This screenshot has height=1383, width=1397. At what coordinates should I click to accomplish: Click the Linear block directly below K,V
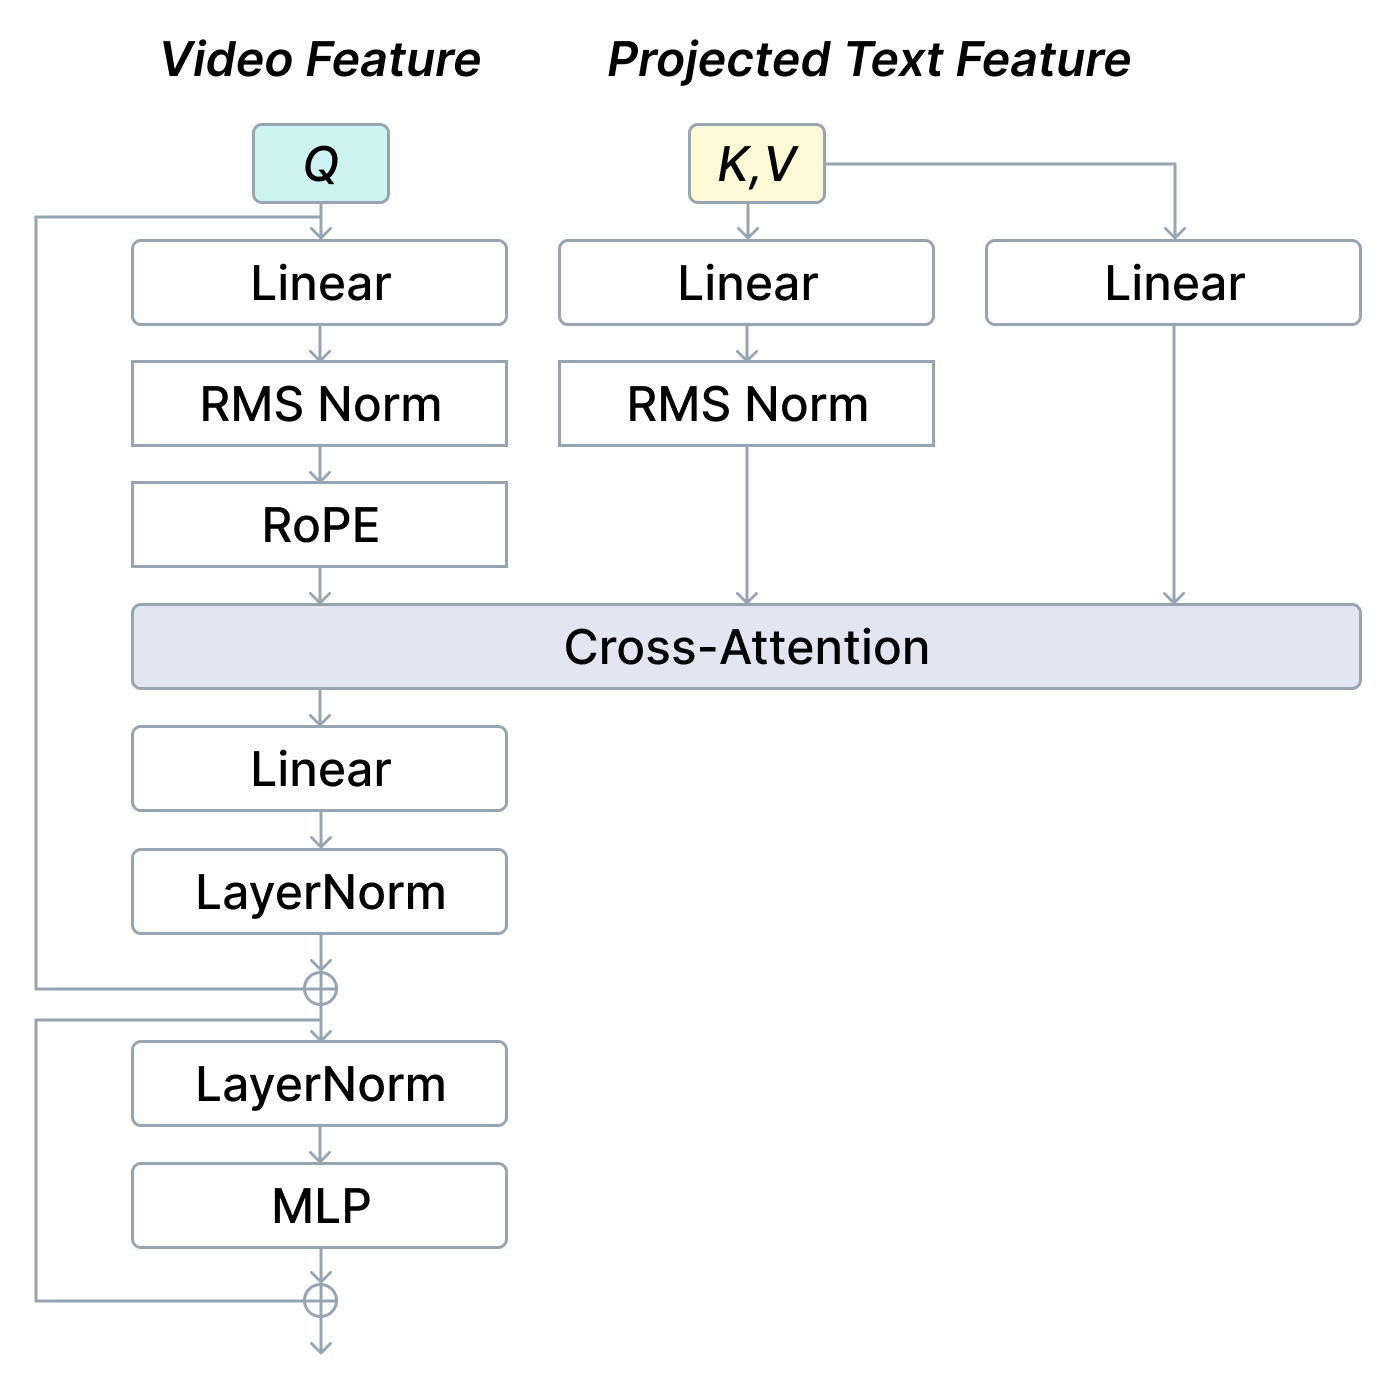pyautogui.click(x=746, y=283)
